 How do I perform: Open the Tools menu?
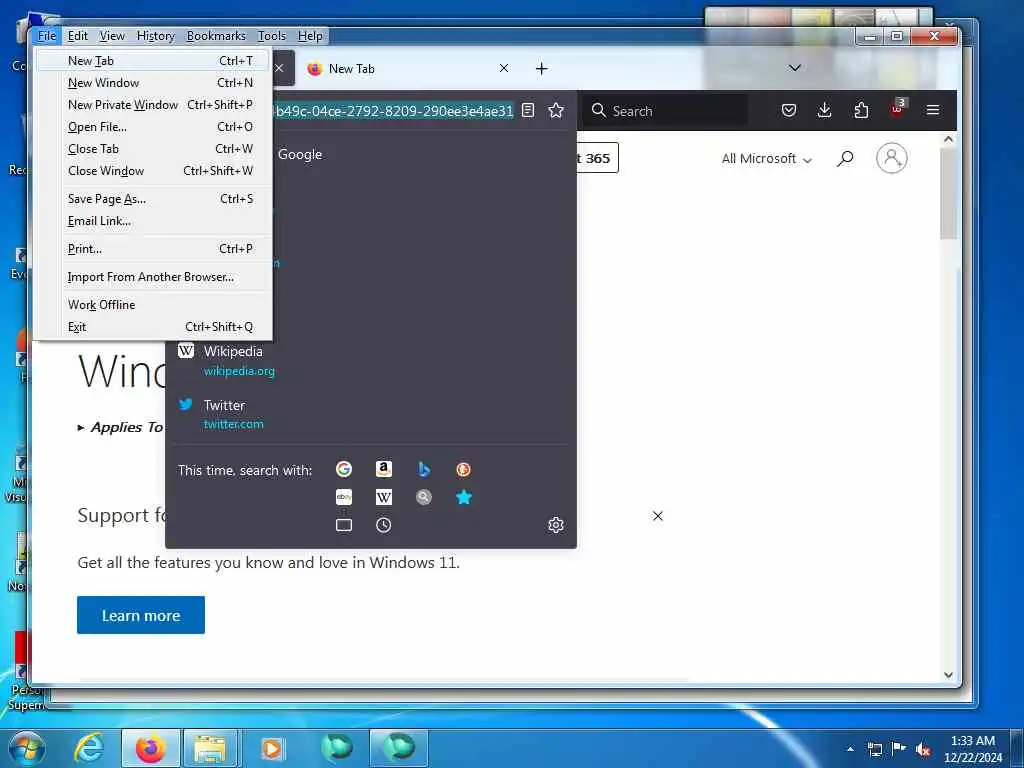272,36
